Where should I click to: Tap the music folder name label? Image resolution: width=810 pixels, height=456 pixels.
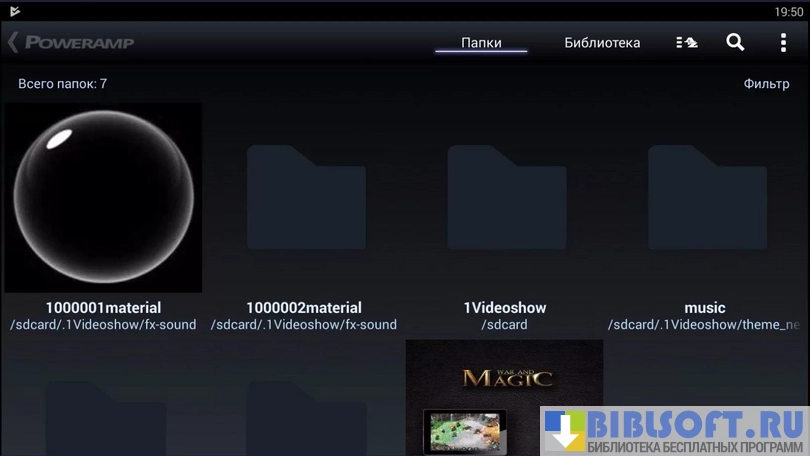(705, 308)
